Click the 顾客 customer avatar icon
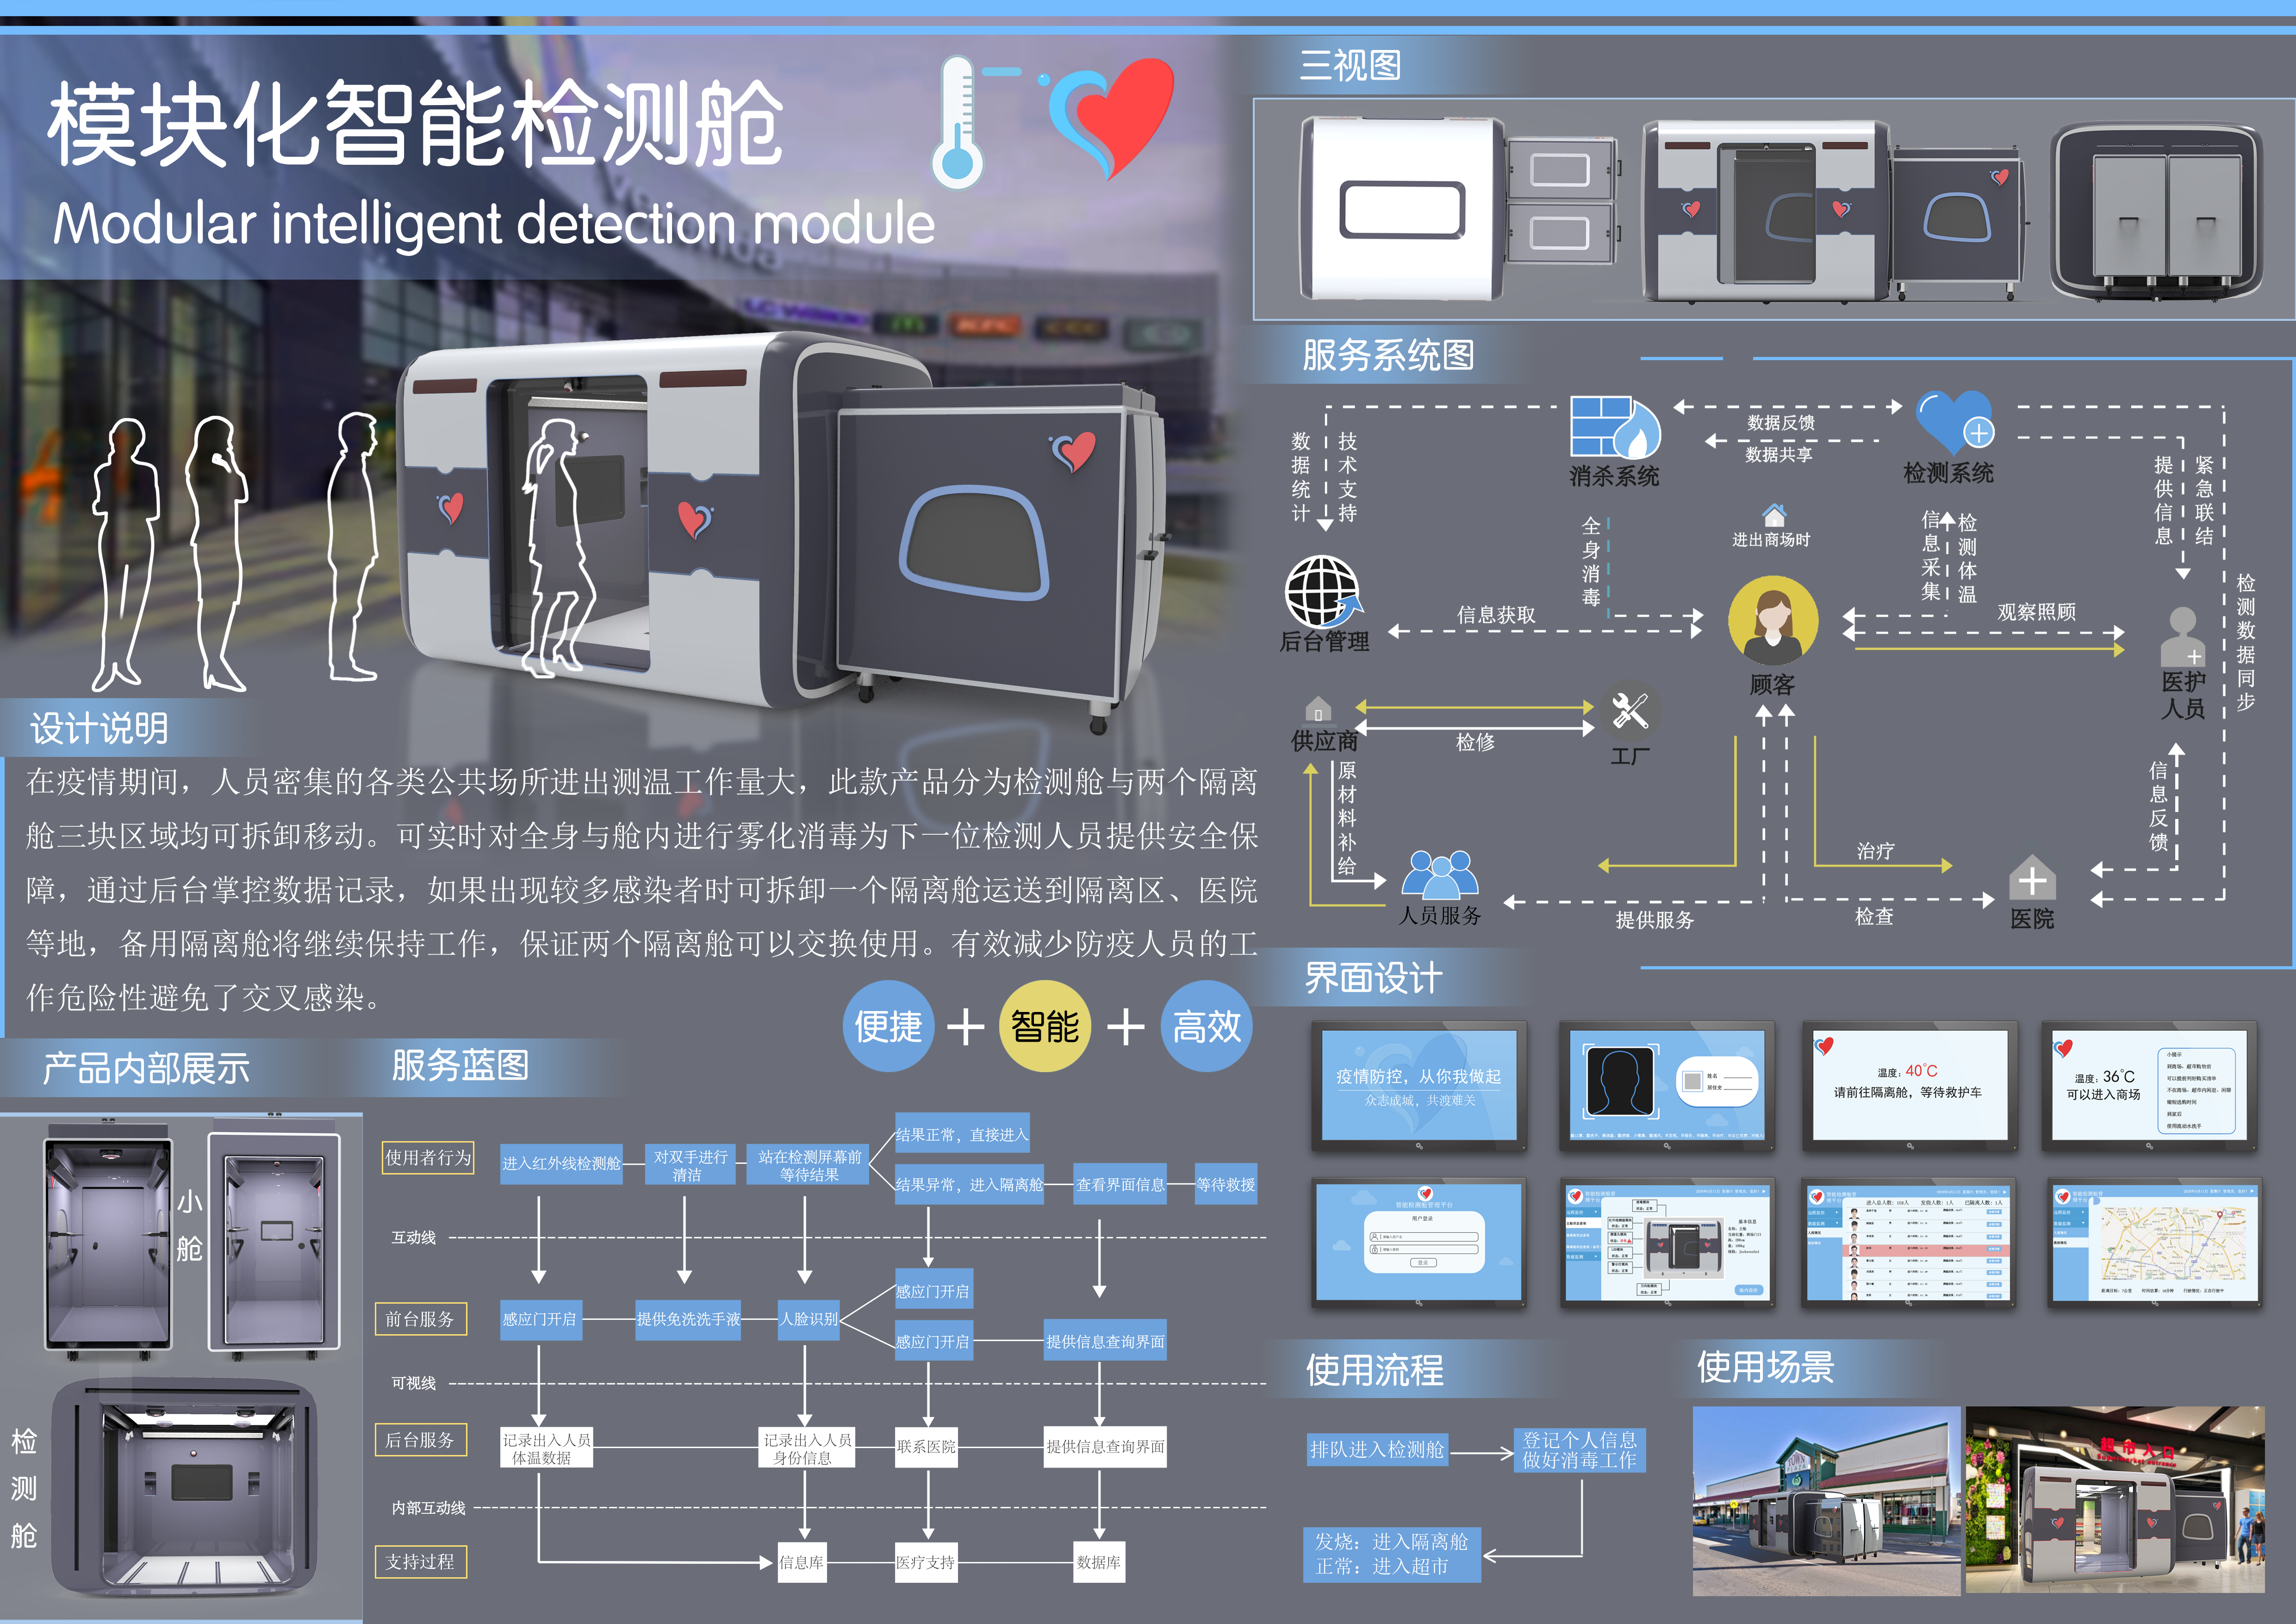Image resolution: width=2296 pixels, height=1624 pixels. 1772,621
